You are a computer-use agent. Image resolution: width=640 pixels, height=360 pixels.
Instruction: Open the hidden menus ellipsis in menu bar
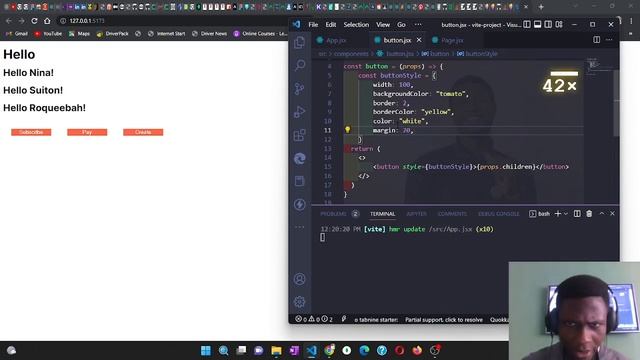pyautogui.click(x=418, y=24)
